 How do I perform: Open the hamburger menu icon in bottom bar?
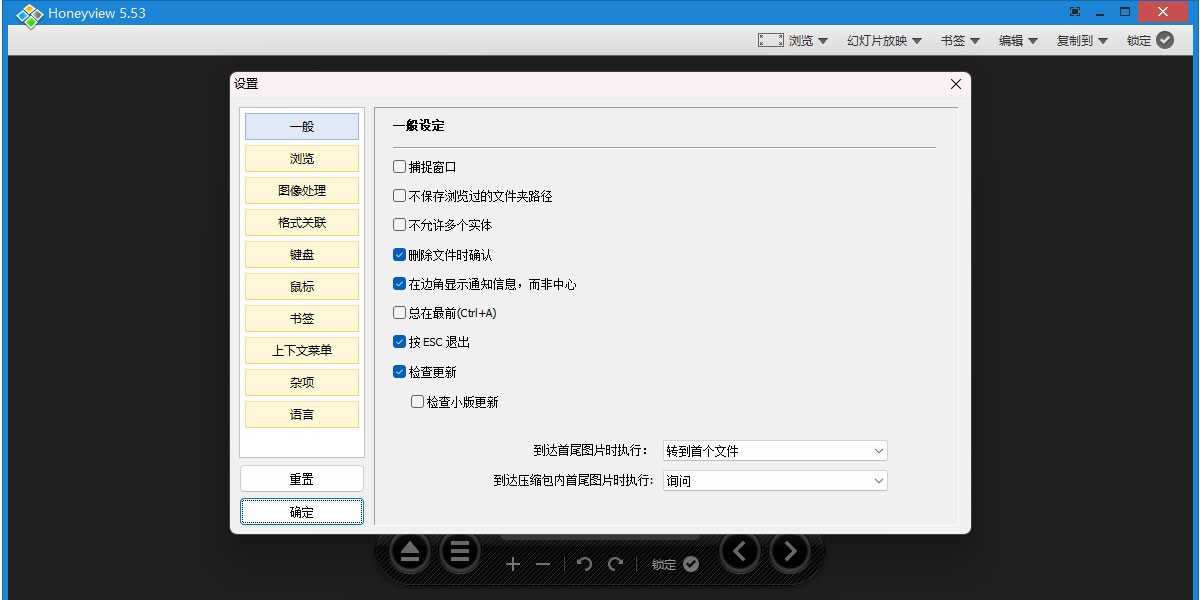(x=459, y=551)
